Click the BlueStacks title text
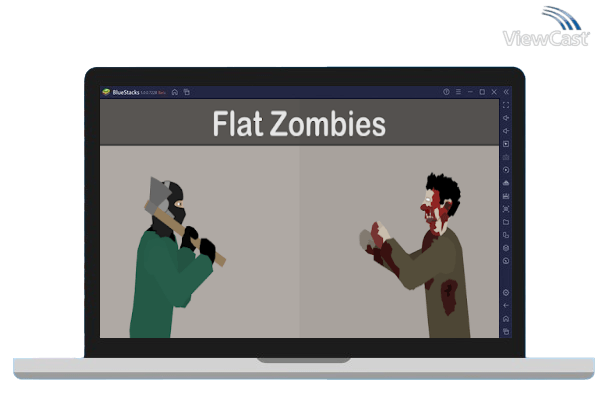 [x=126, y=93]
